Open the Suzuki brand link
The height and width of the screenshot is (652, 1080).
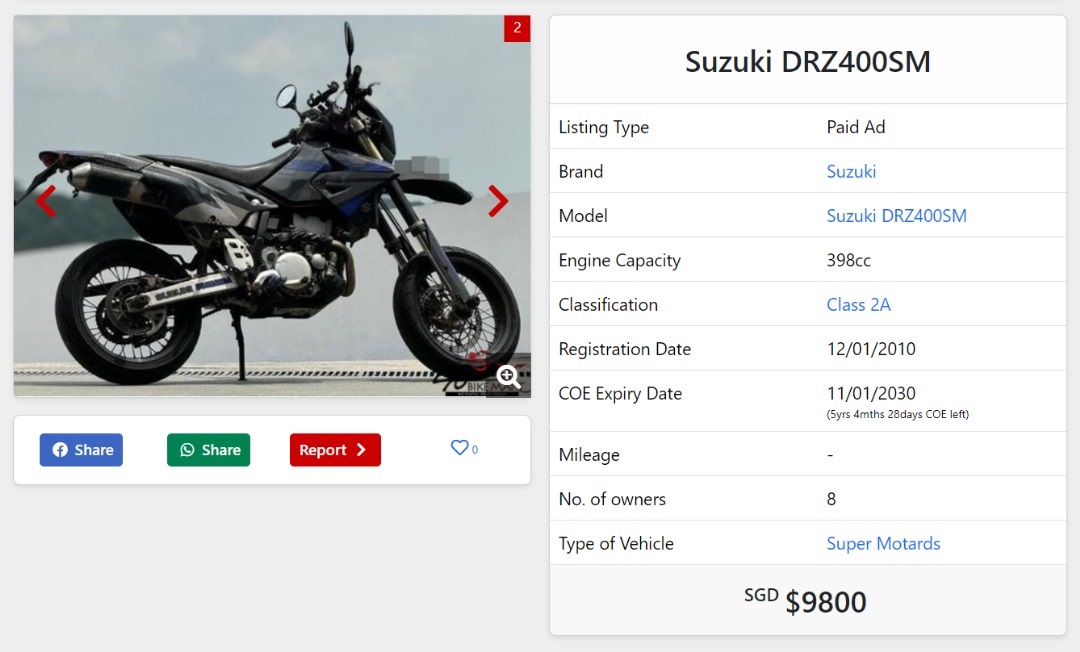(851, 171)
